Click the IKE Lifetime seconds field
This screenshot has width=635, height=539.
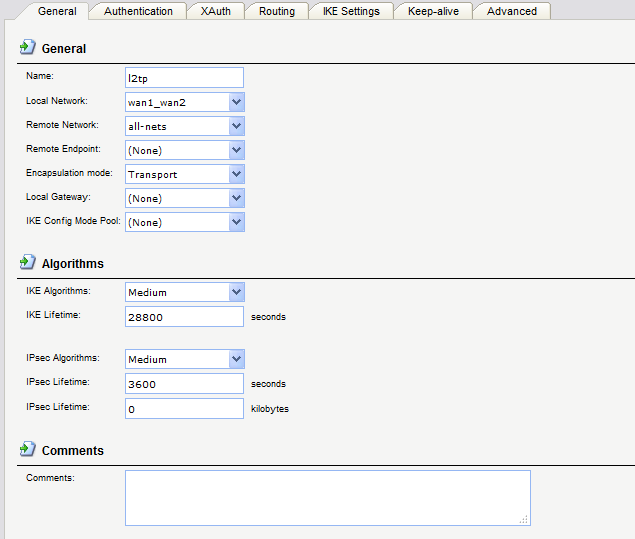184,317
